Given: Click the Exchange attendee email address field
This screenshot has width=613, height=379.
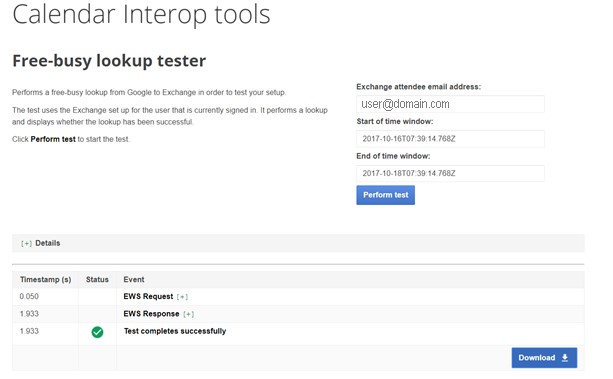Looking at the screenshot, I should point(450,104).
